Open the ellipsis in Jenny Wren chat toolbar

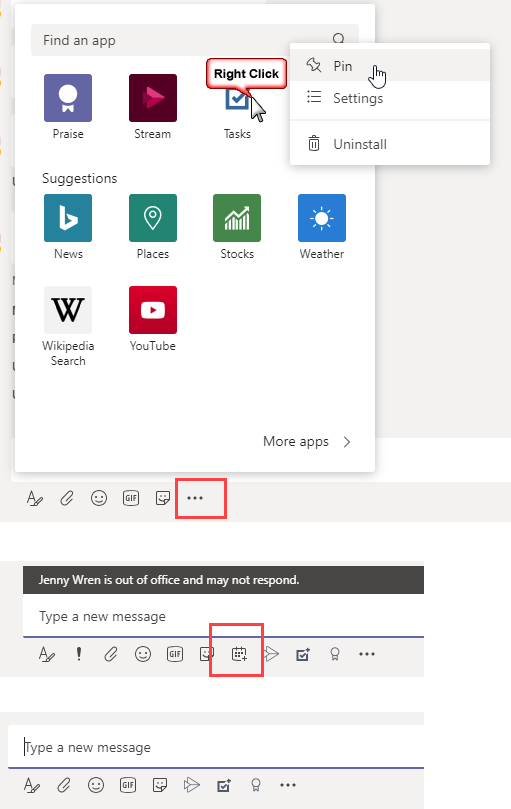coord(367,654)
